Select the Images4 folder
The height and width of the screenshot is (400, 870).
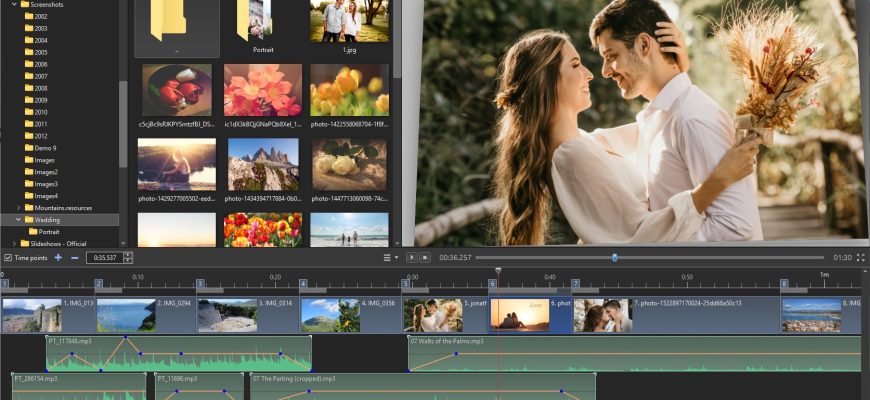click(x=41, y=196)
